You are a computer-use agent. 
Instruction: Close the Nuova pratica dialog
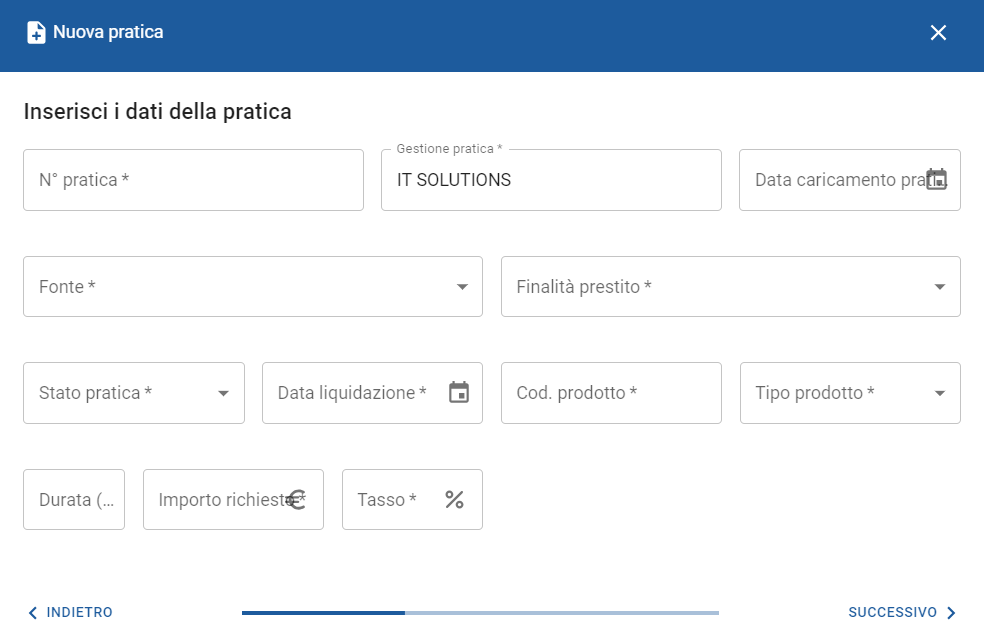coord(938,33)
